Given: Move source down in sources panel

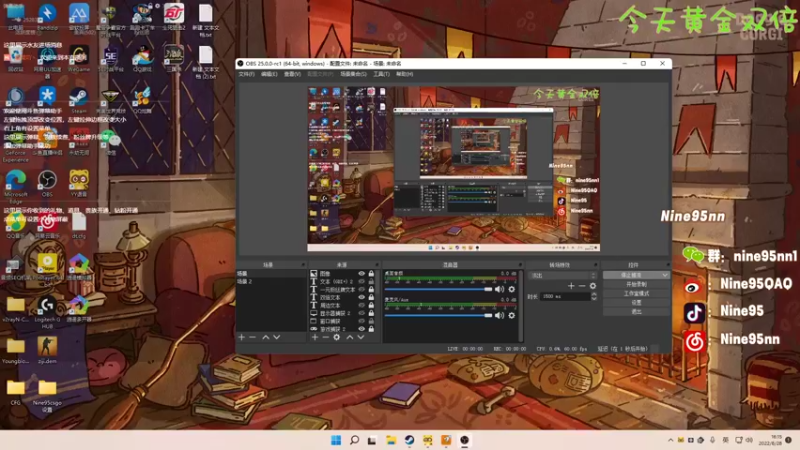Looking at the screenshot, I should 361,337.
